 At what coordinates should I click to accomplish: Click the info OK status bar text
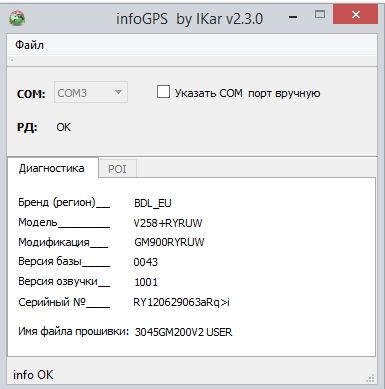coord(33,375)
